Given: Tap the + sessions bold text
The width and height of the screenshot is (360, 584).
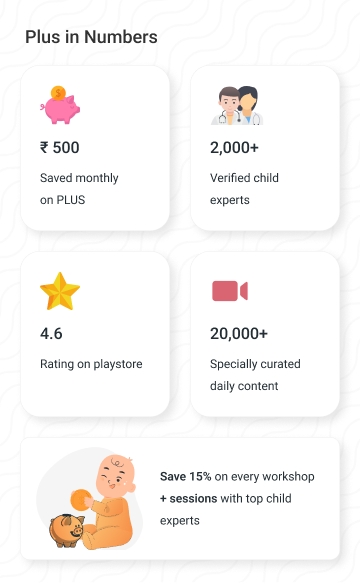Looking at the screenshot, I should 188,498.
